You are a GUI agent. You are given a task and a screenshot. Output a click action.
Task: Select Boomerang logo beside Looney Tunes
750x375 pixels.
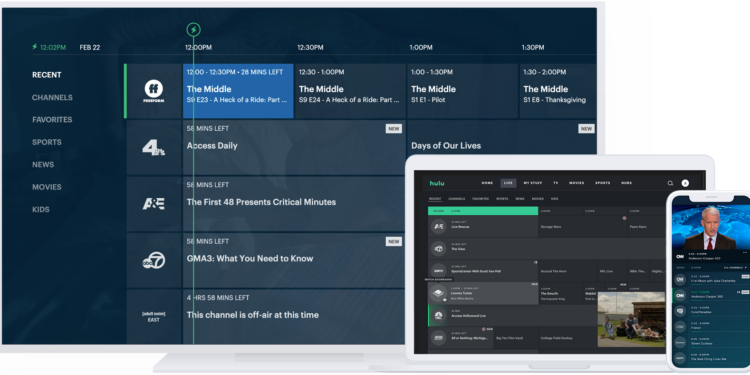[439, 293]
